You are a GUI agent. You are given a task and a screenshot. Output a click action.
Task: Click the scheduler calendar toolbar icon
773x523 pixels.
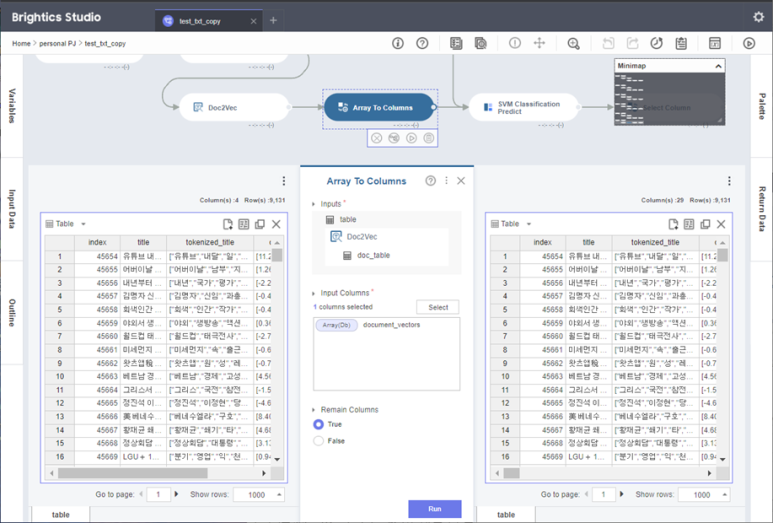715,43
